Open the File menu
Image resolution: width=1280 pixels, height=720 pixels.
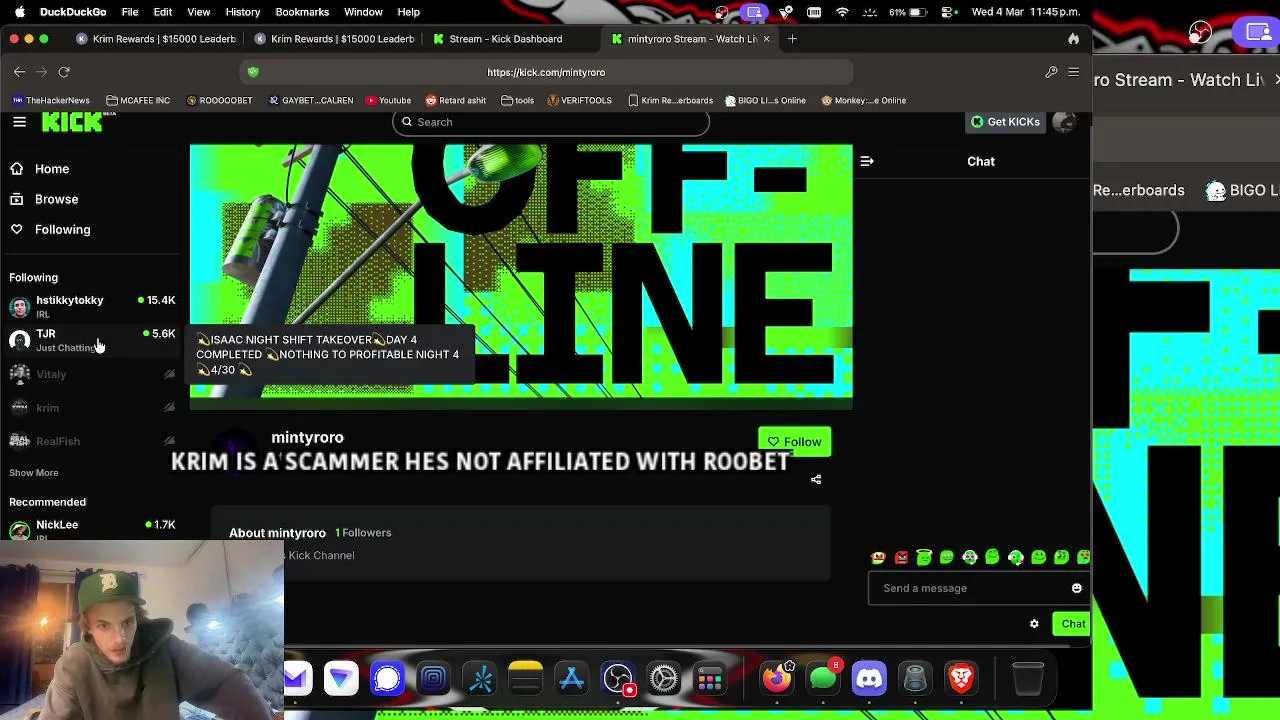point(130,12)
